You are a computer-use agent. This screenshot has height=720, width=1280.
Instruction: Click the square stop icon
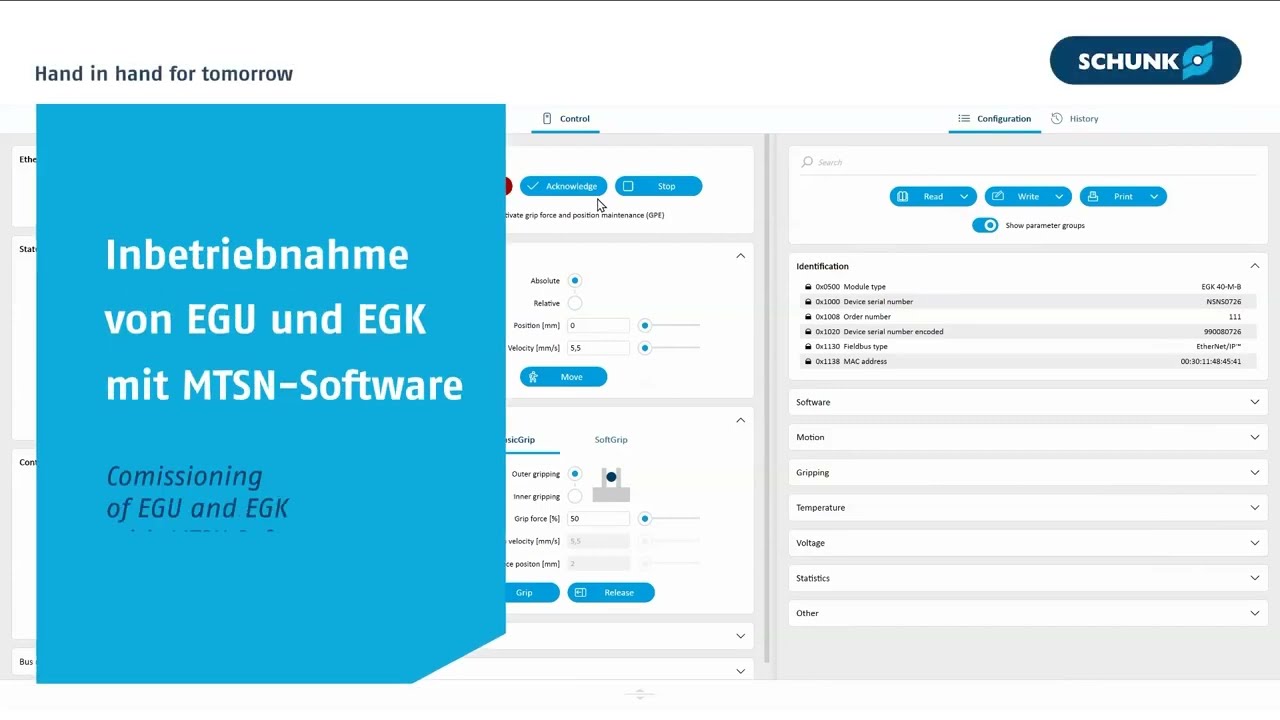(628, 186)
